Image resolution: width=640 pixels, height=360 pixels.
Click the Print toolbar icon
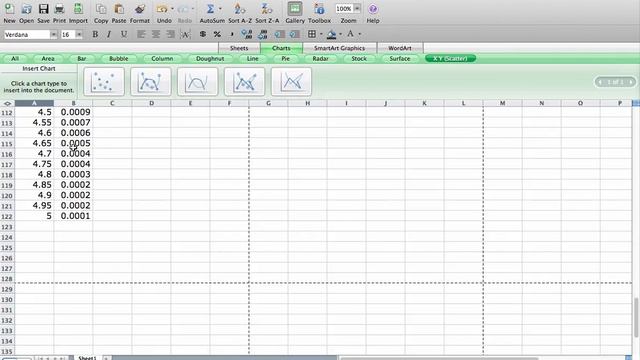tap(59, 9)
